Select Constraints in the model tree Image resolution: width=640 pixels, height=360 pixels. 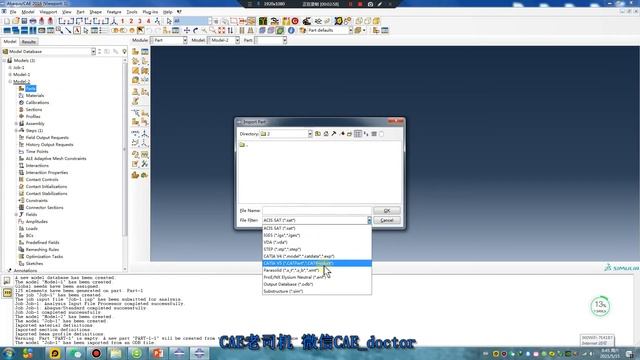37,200
